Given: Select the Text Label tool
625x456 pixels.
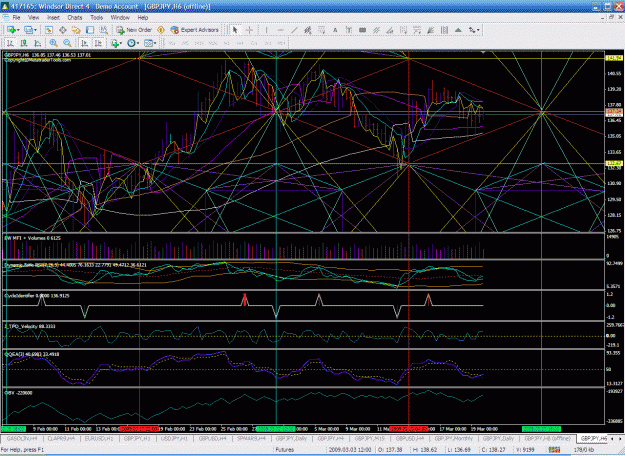Looking at the screenshot, I should (x=349, y=30).
